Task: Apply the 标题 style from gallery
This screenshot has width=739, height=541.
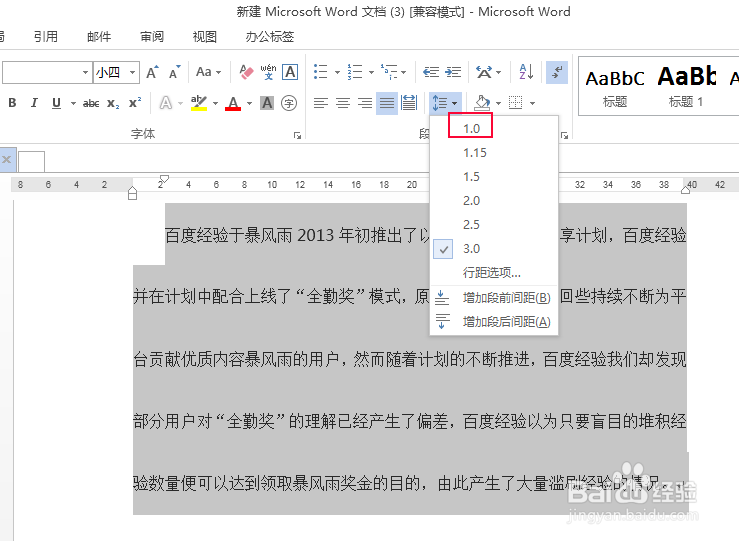Action: click(615, 88)
